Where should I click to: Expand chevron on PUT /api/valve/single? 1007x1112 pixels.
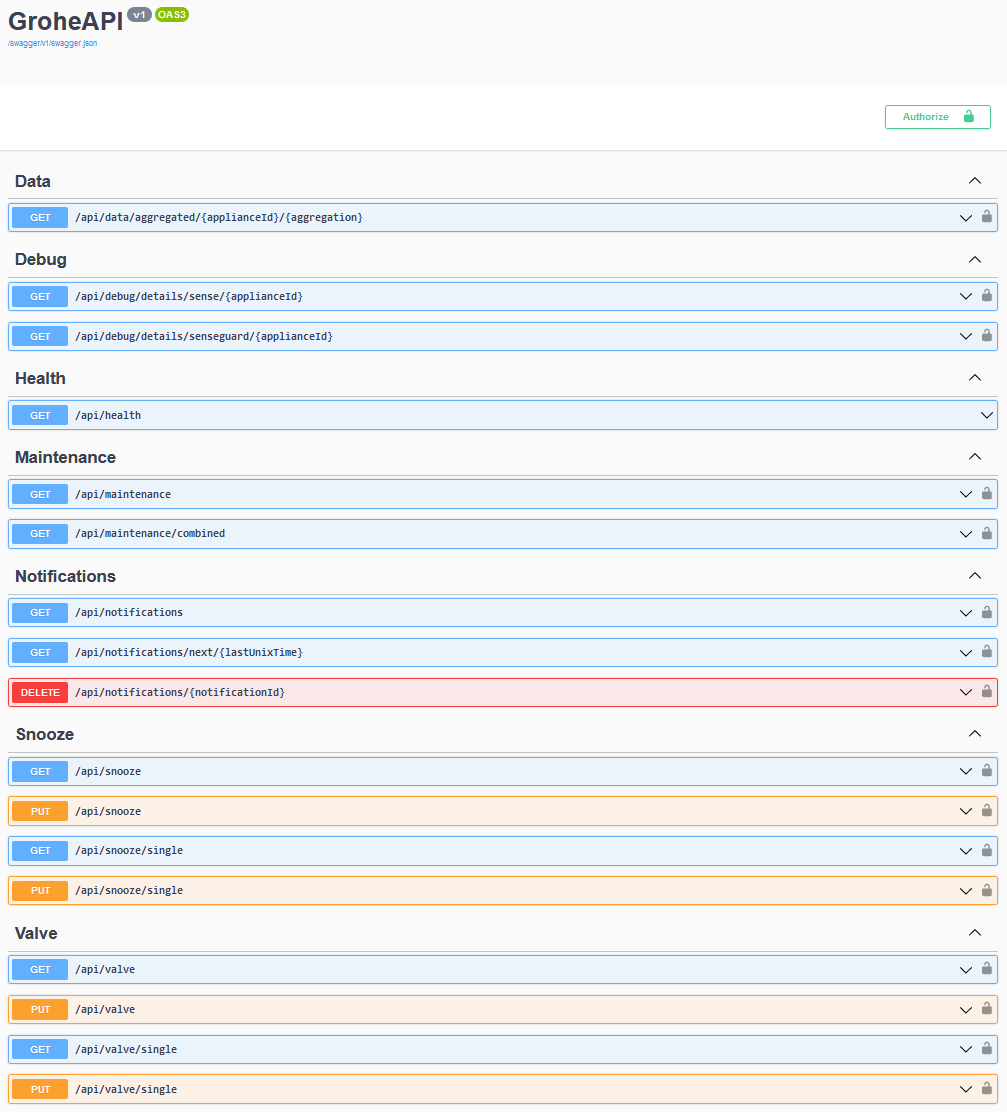[966, 1089]
